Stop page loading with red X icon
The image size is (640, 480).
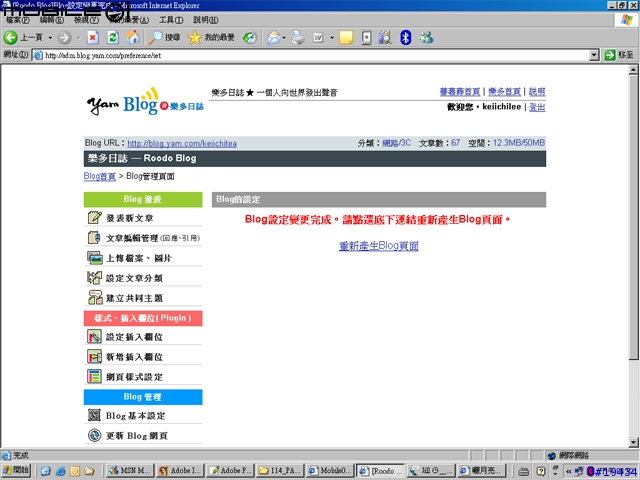[93, 38]
